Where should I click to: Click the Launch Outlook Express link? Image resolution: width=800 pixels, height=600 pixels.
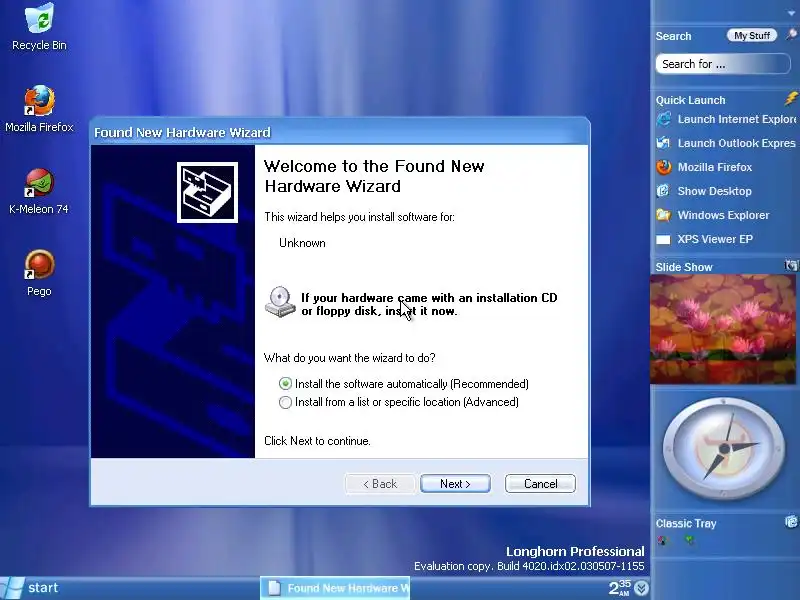(x=737, y=143)
